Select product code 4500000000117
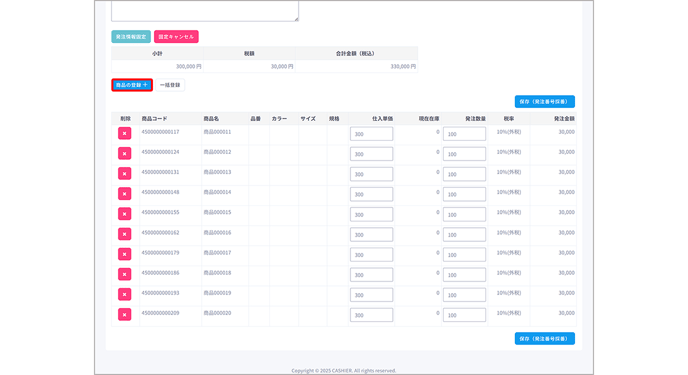This screenshot has width=688, height=375. [160, 132]
